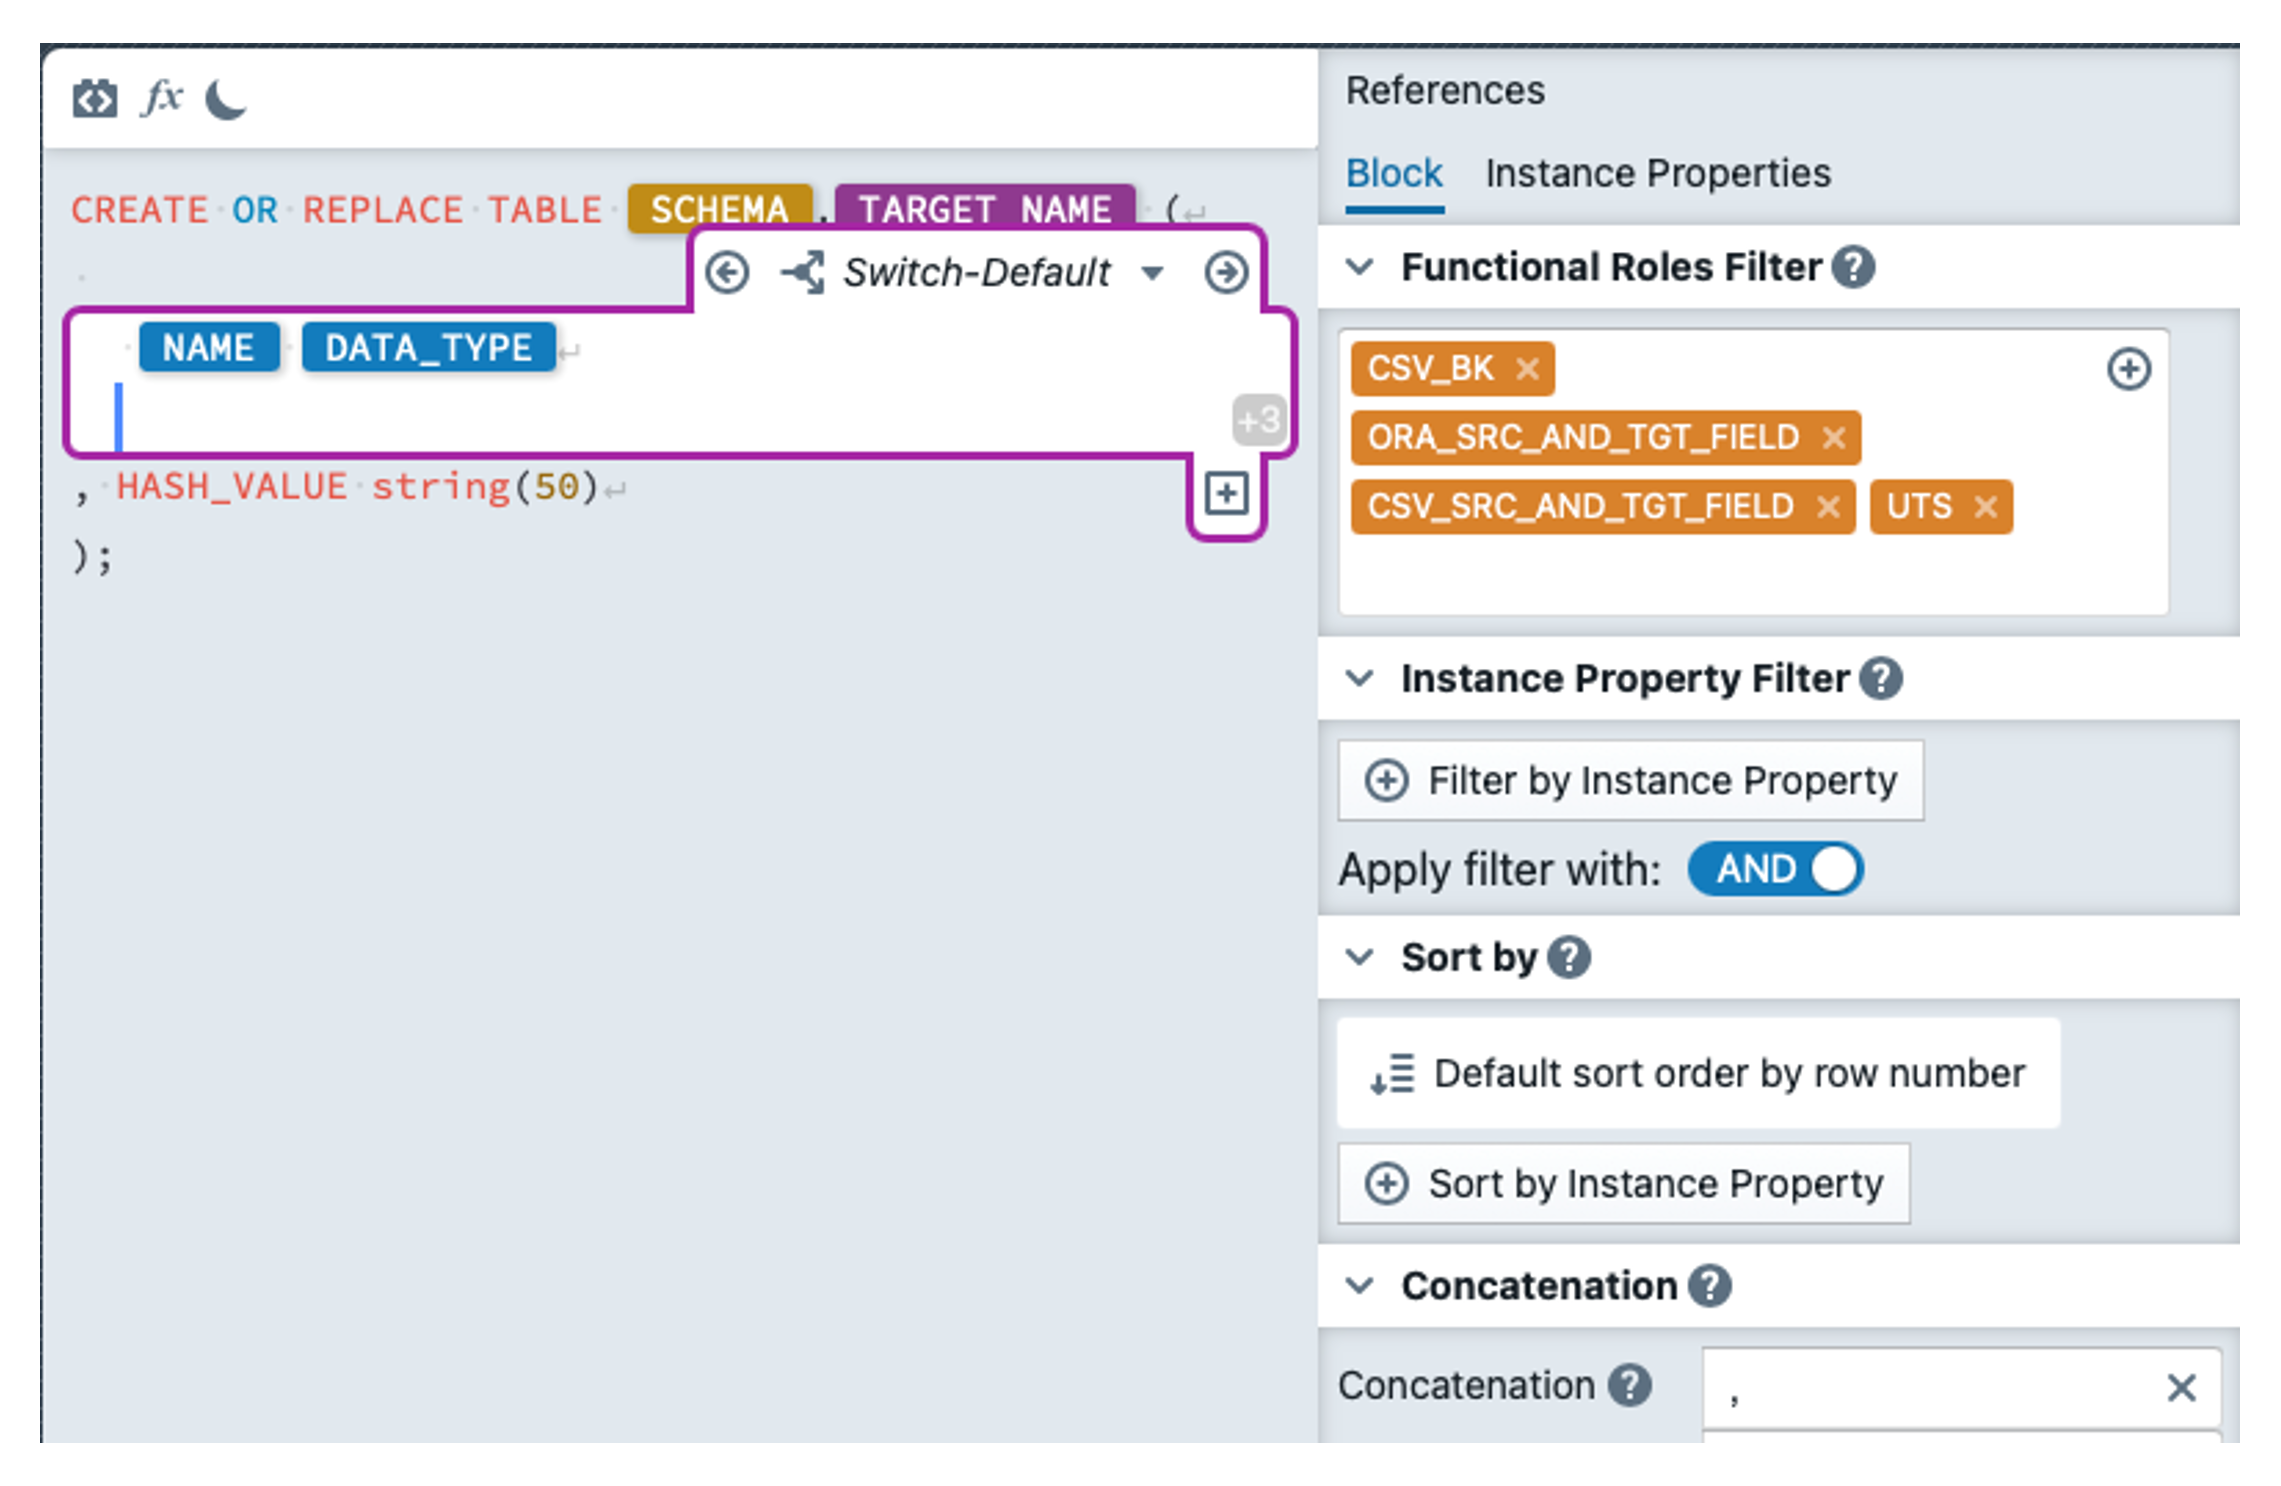
Task: Click Filter by Instance Property button
Action: (1631, 780)
